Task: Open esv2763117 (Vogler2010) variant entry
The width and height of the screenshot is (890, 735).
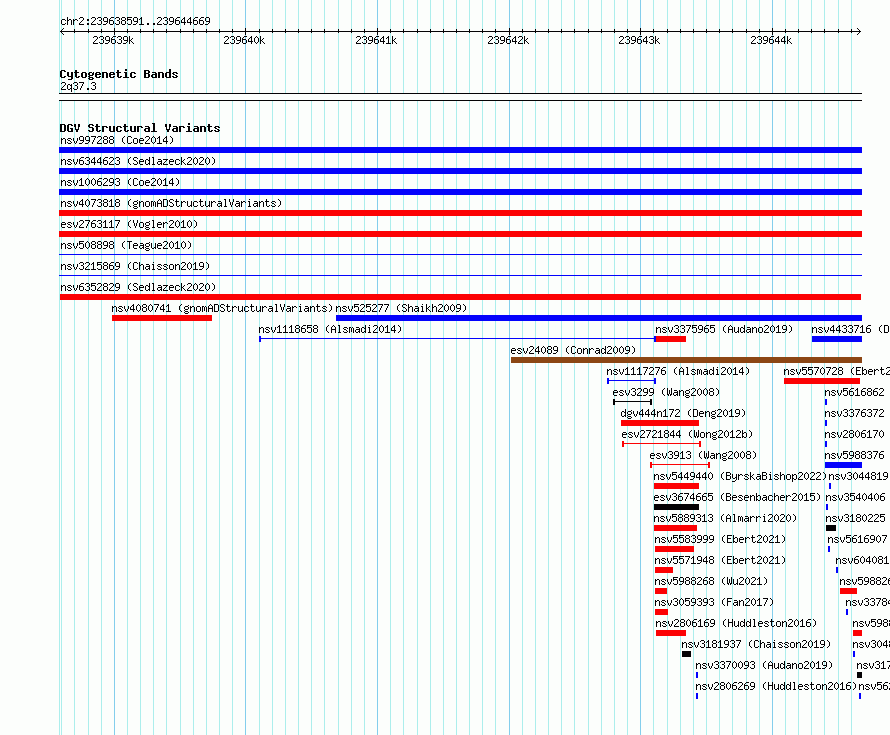Action: pyautogui.click(x=129, y=224)
